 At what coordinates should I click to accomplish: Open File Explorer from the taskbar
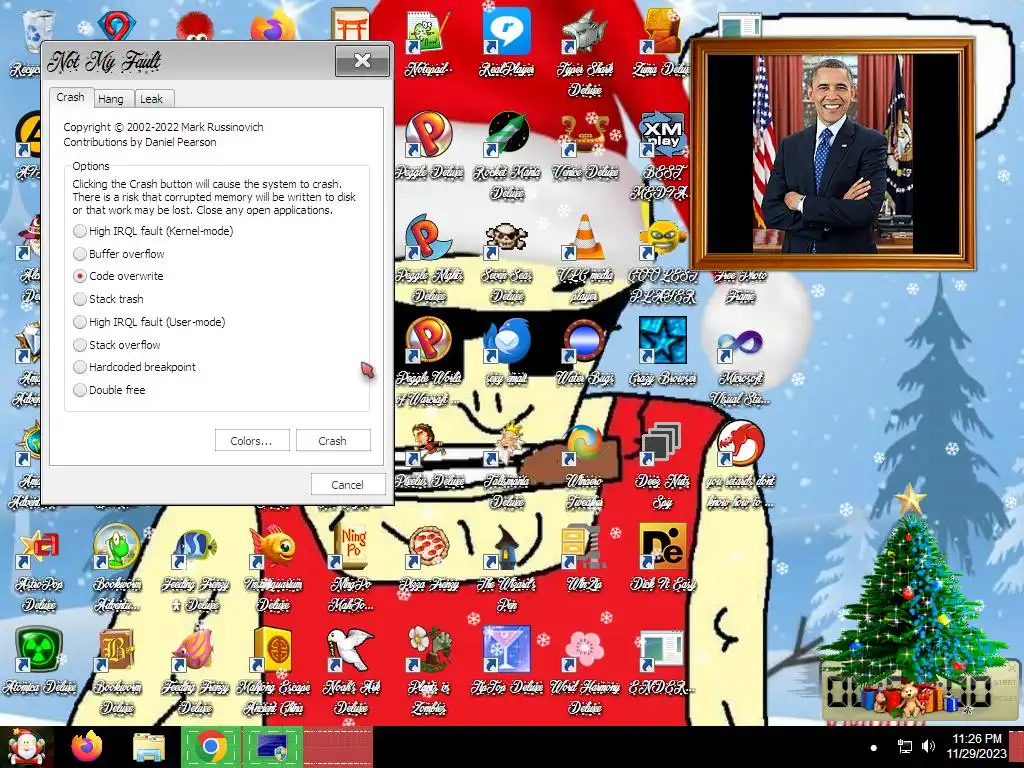149,747
